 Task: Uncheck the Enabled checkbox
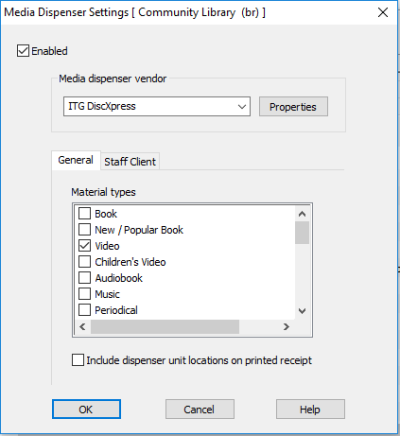pos(23,51)
